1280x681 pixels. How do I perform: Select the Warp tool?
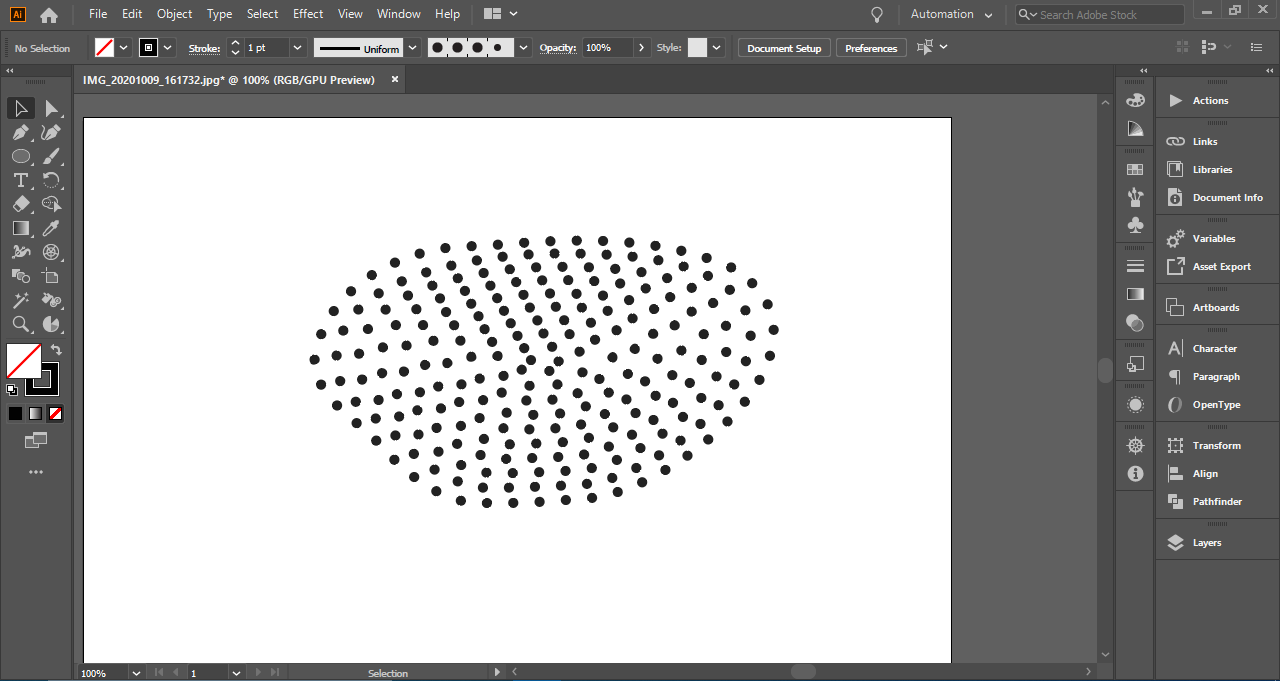tap(21, 252)
